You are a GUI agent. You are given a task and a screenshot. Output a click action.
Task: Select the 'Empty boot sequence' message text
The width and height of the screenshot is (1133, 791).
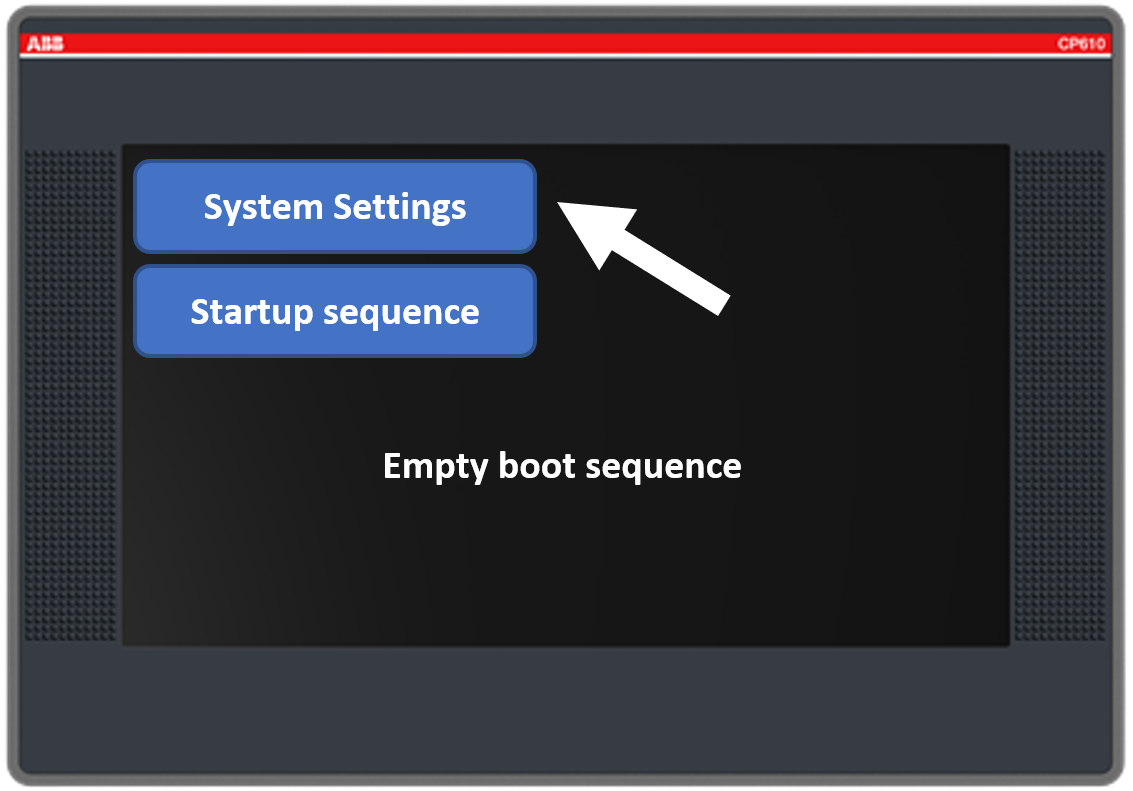coord(562,467)
